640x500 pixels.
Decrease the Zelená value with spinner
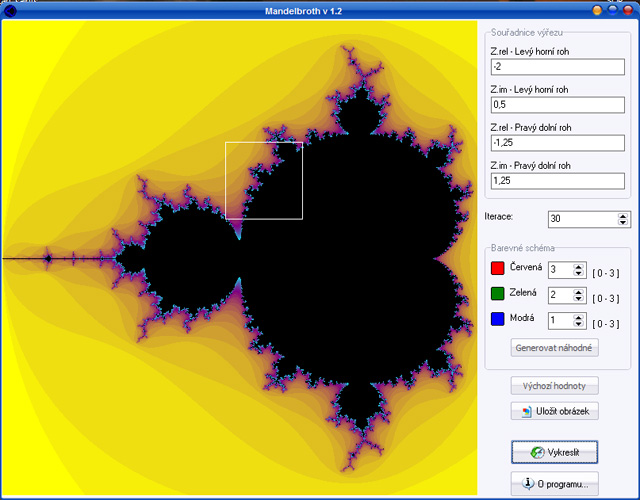(578, 298)
